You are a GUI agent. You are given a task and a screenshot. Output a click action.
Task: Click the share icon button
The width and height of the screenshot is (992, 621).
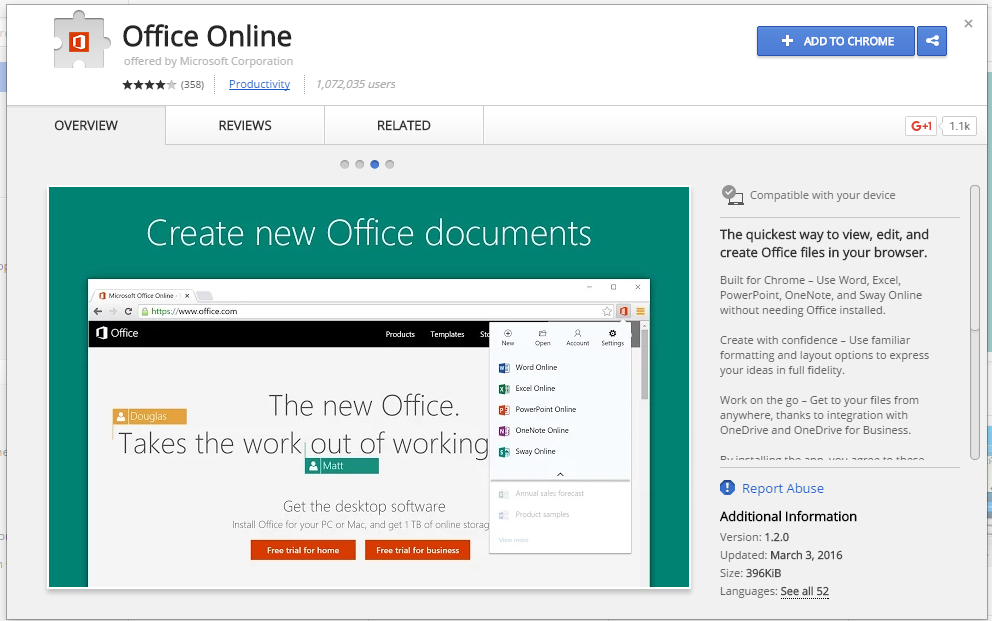click(932, 41)
